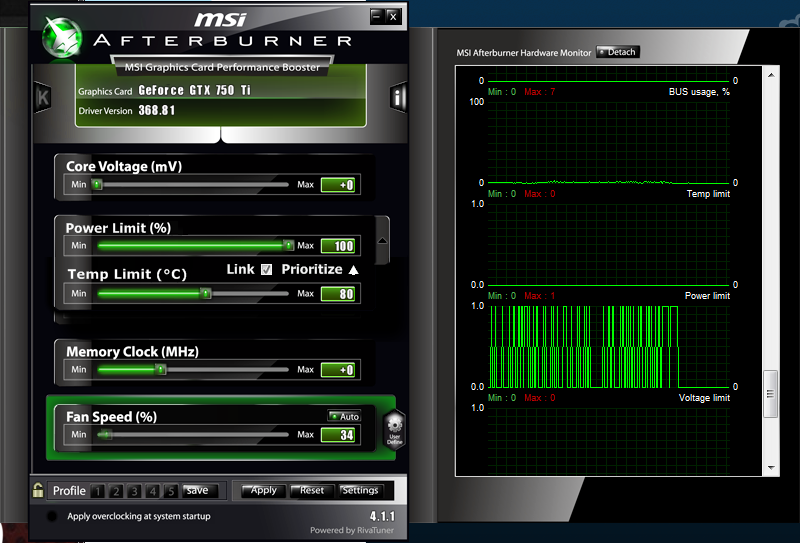Click the Voltage limit graph label

point(704,398)
